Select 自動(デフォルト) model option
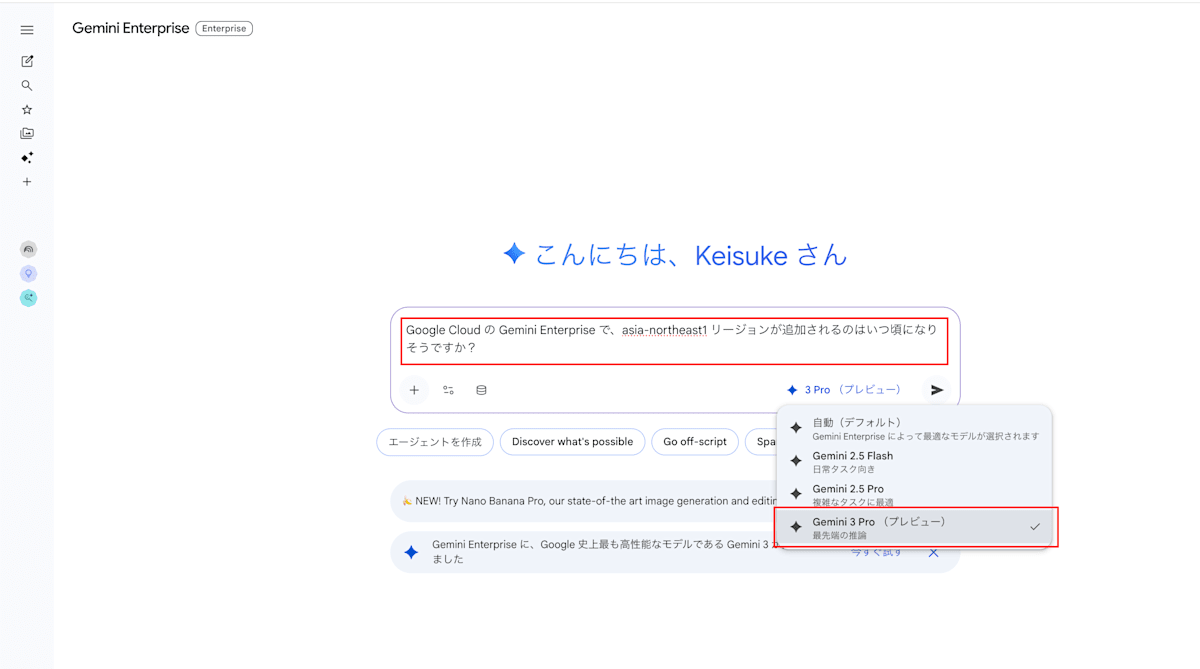 point(914,428)
